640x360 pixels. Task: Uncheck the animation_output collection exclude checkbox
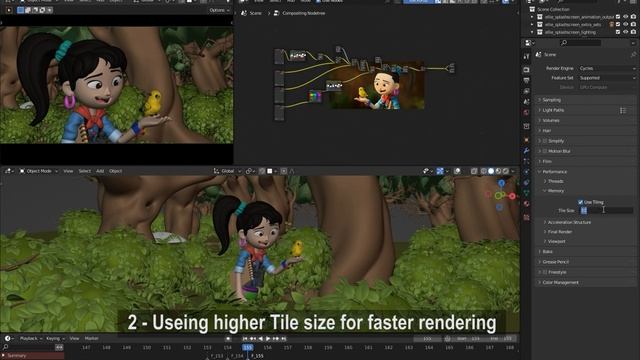click(618, 17)
